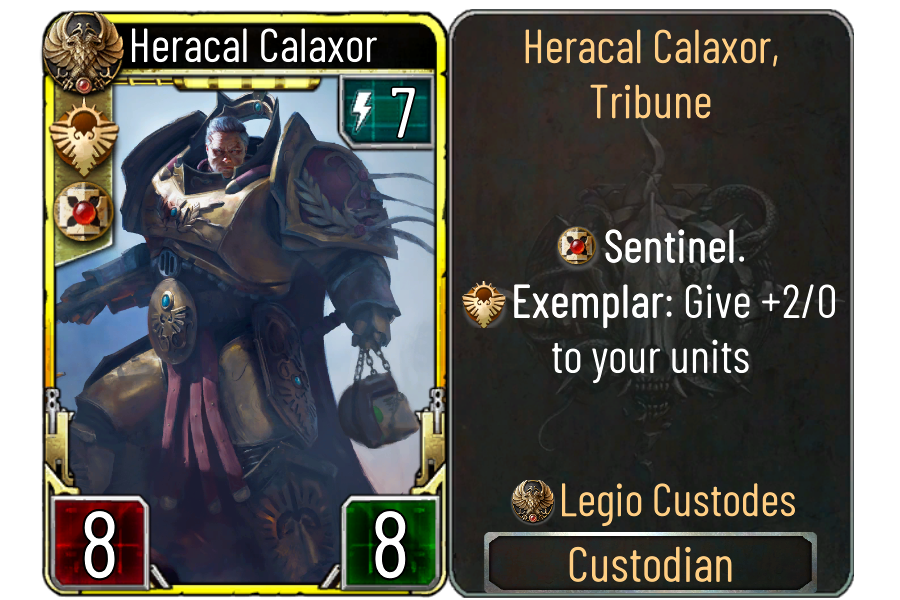Screen dimensions: 900x600
Task: Click the Heracal Calaxor, Tribune heading
Action: pos(651,75)
